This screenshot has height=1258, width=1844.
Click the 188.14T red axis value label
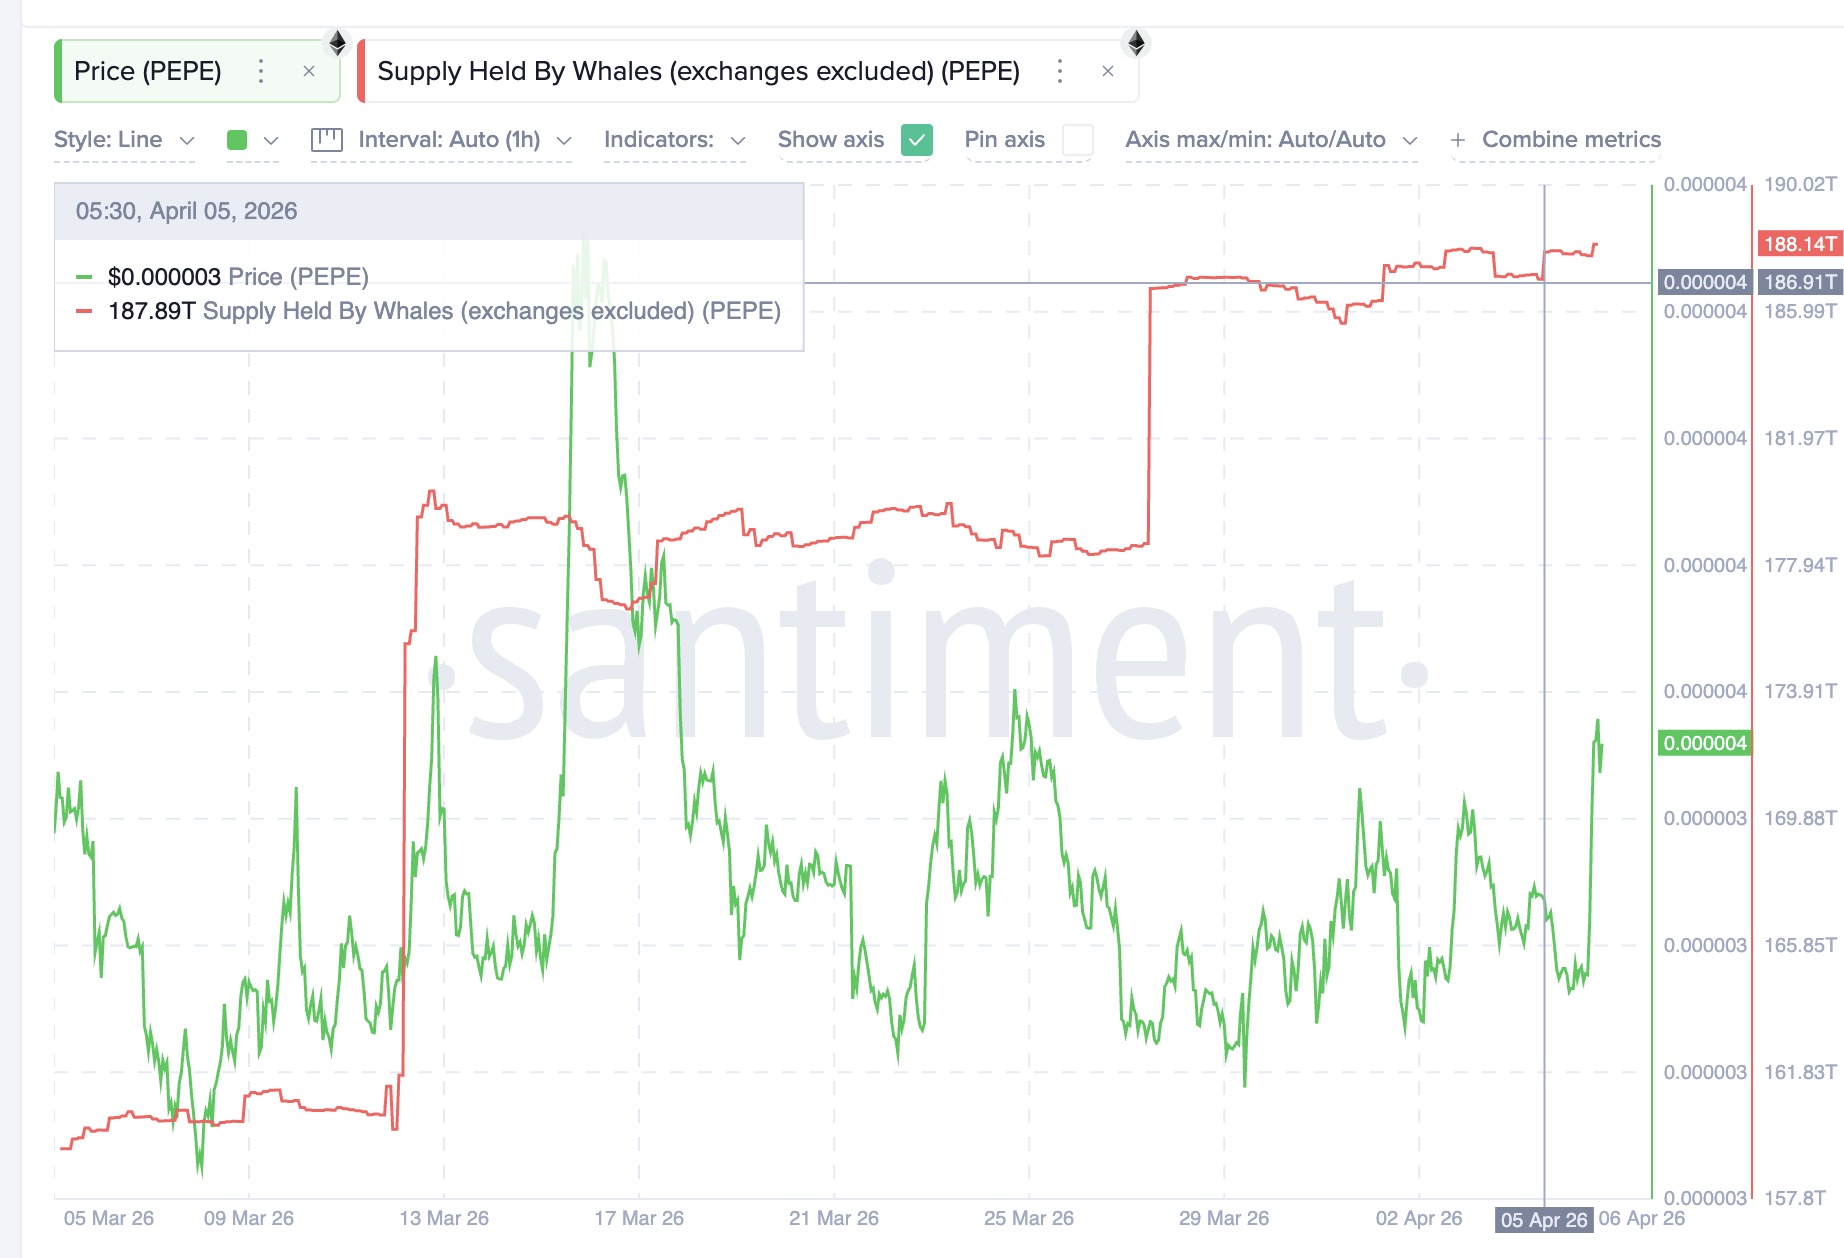coord(1799,244)
